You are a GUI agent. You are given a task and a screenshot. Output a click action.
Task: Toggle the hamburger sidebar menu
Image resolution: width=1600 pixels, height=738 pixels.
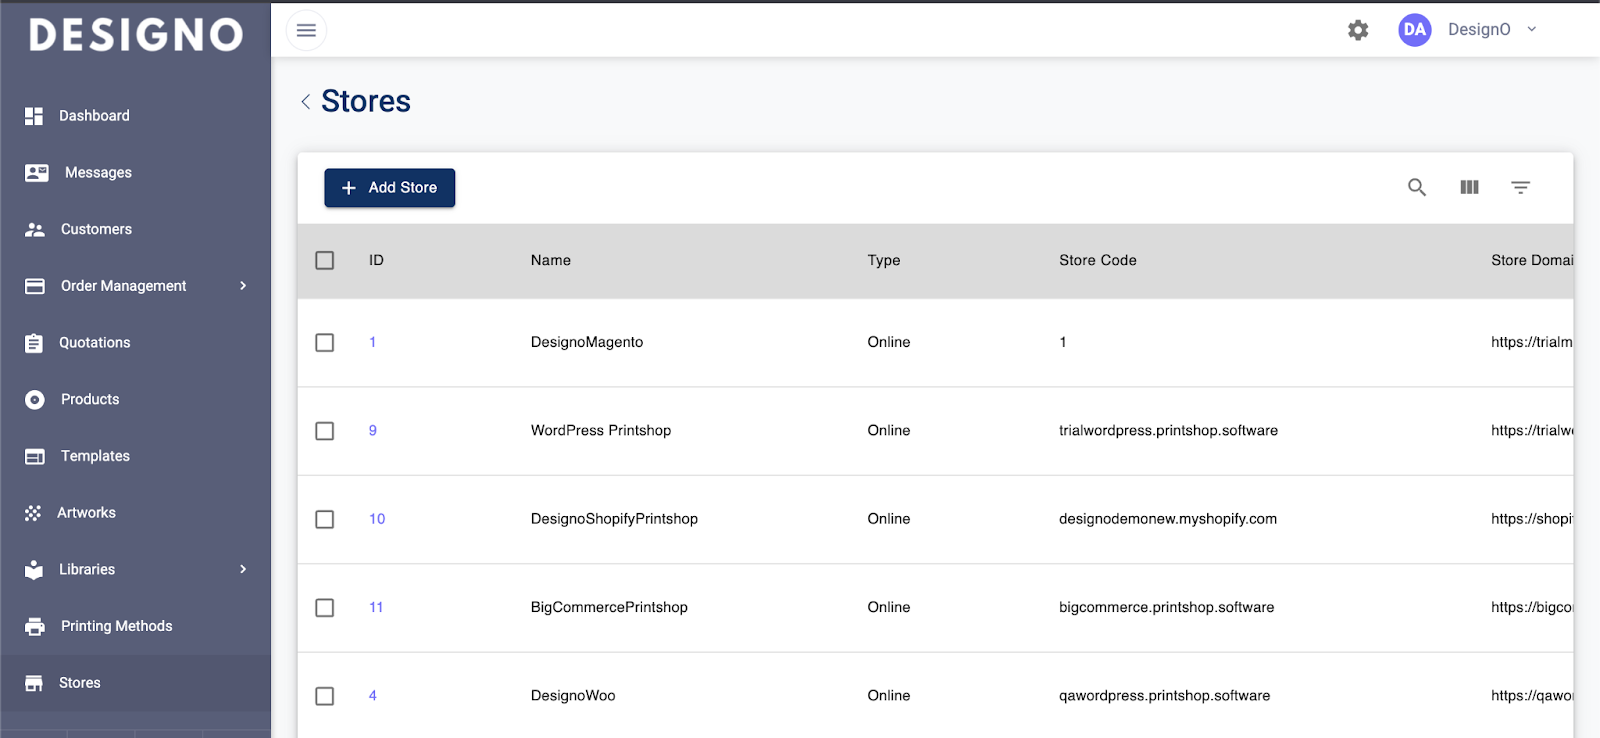(x=306, y=30)
